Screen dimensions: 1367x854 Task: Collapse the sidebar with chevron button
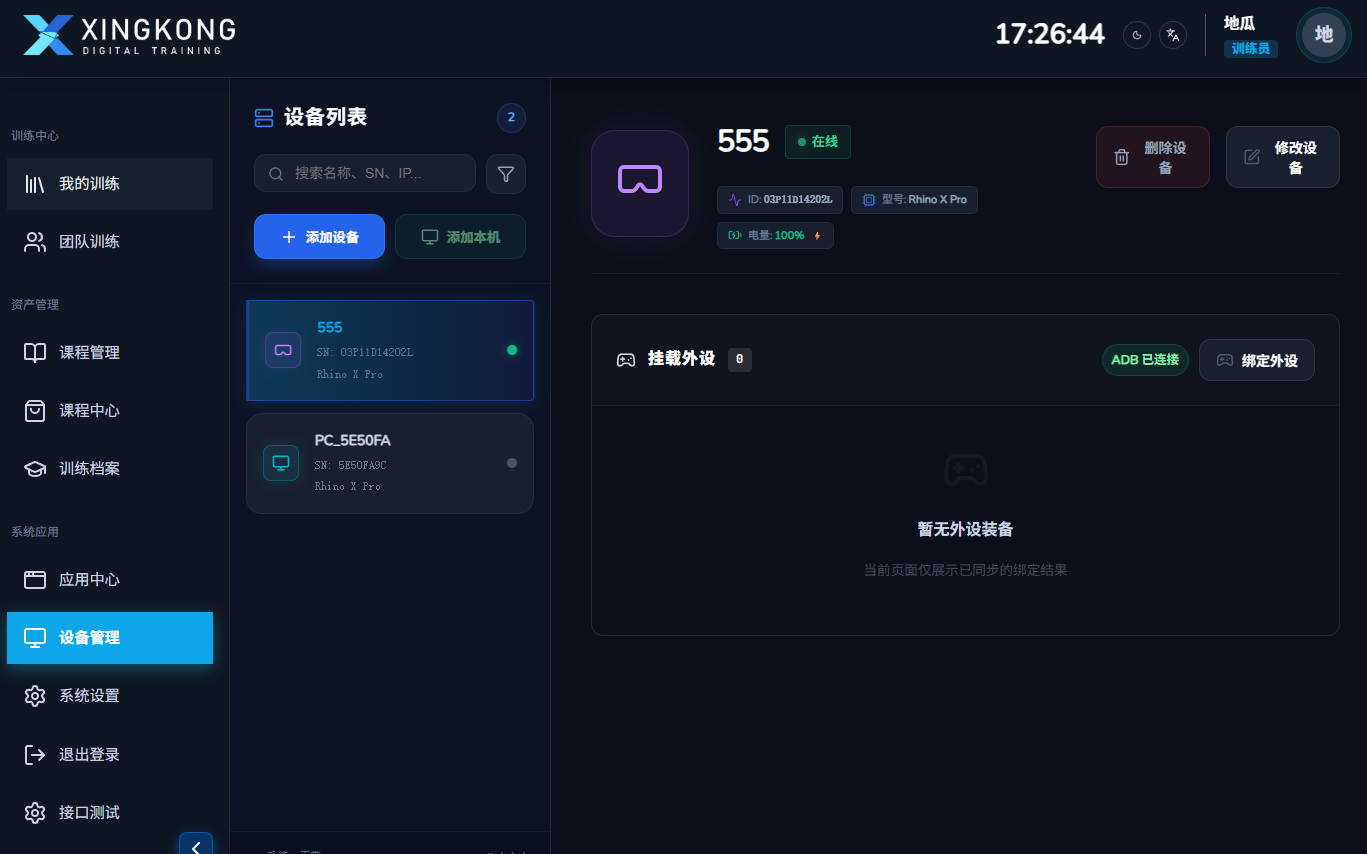coord(196,845)
